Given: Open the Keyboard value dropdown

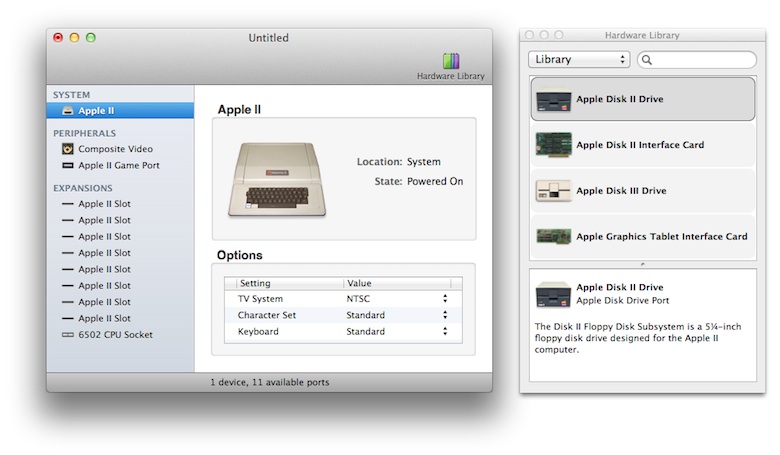Looking at the screenshot, I should click(x=445, y=331).
